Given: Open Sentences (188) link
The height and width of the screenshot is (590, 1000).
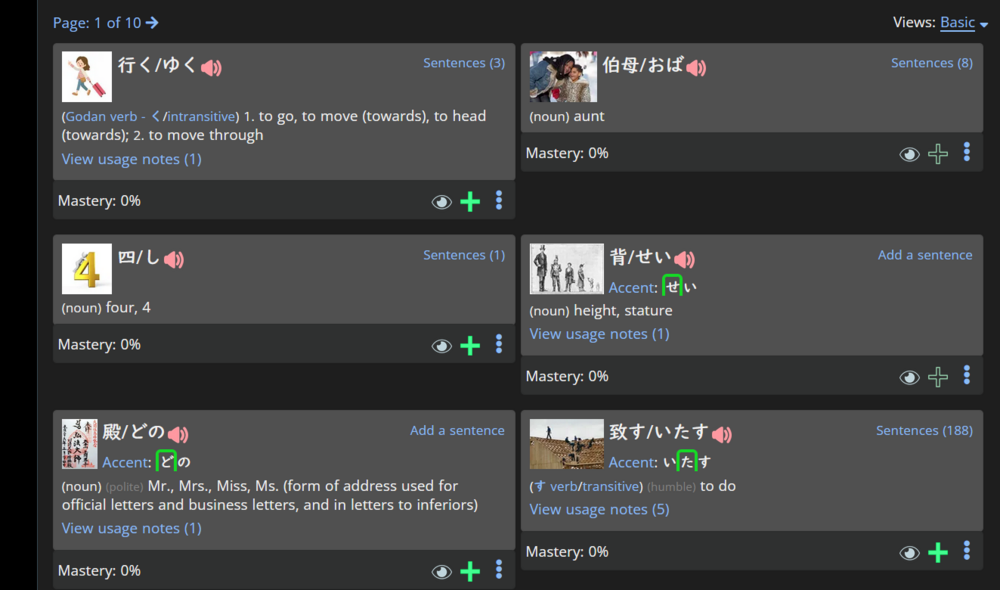Looking at the screenshot, I should [x=924, y=431].
